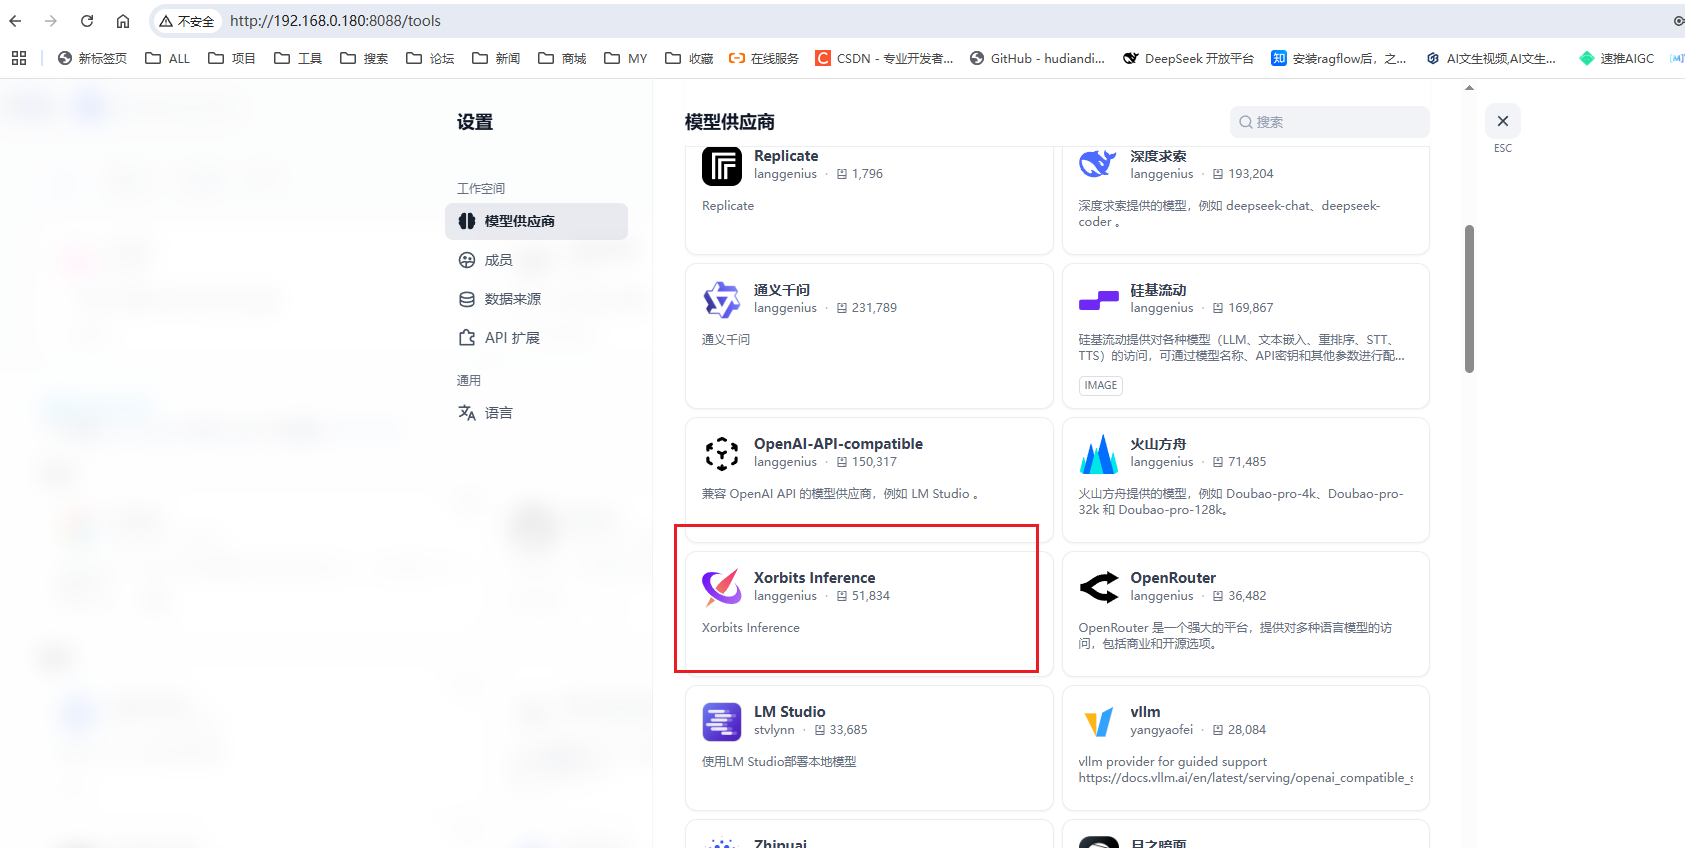Open the 商城 bookmark folder
This screenshot has width=1685, height=848.
click(x=562, y=58)
